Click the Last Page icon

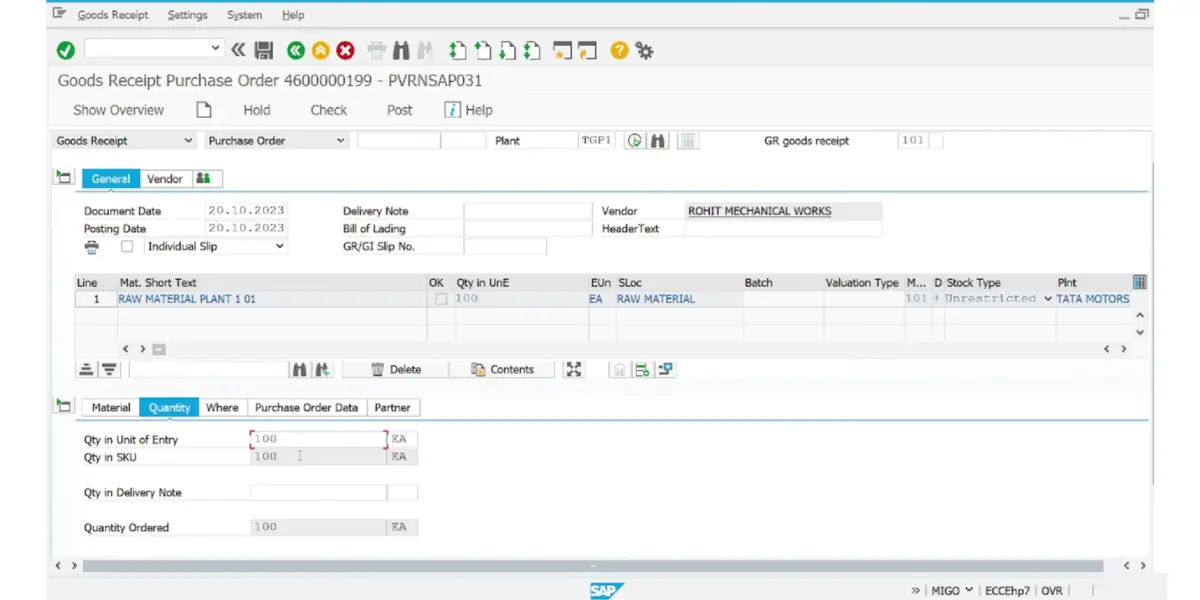tap(533, 50)
